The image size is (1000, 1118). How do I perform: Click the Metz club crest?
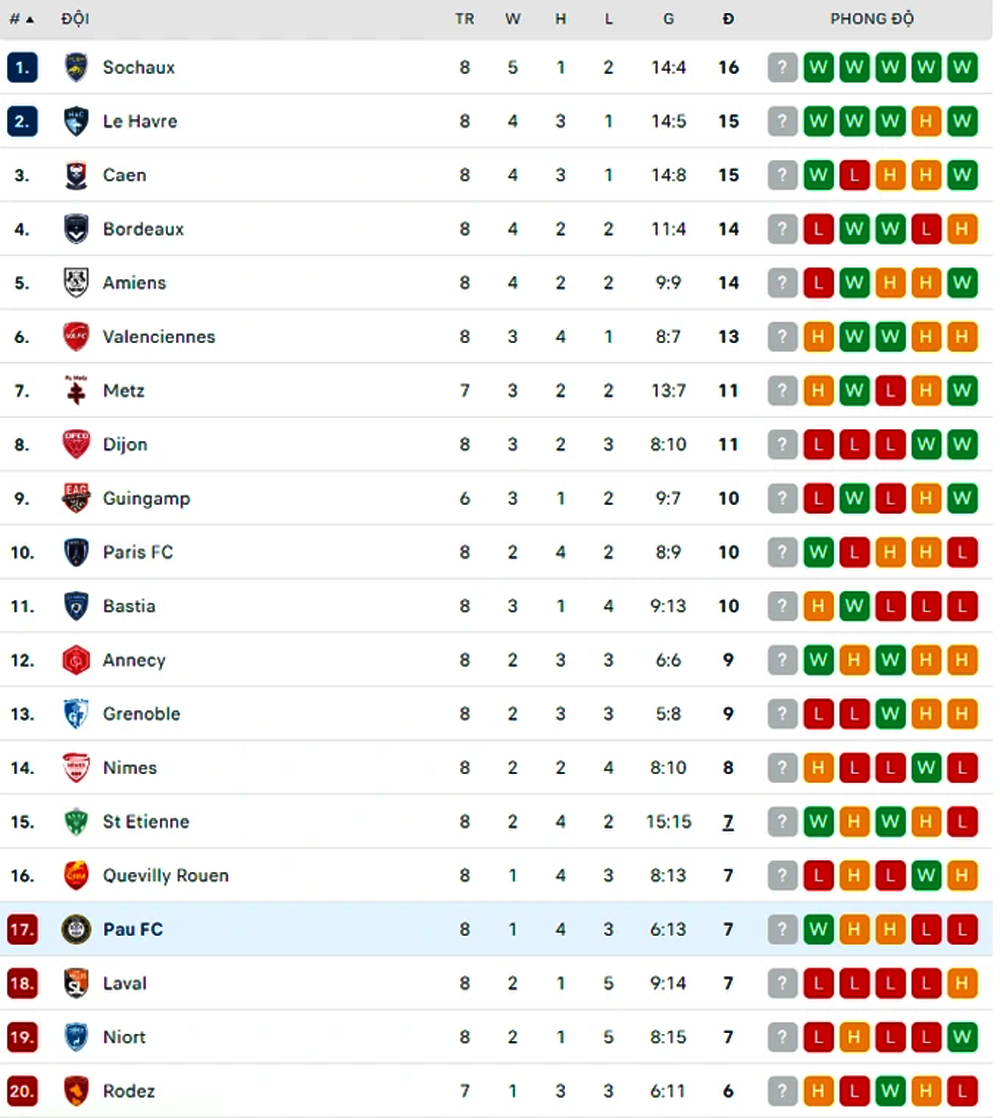[x=76, y=391]
